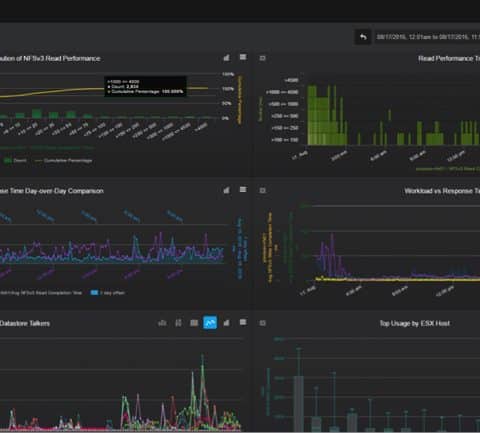Open chart type icon in Day-over-Day Comparison panel
The width and height of the screenshot is (480, 433).
226,190
